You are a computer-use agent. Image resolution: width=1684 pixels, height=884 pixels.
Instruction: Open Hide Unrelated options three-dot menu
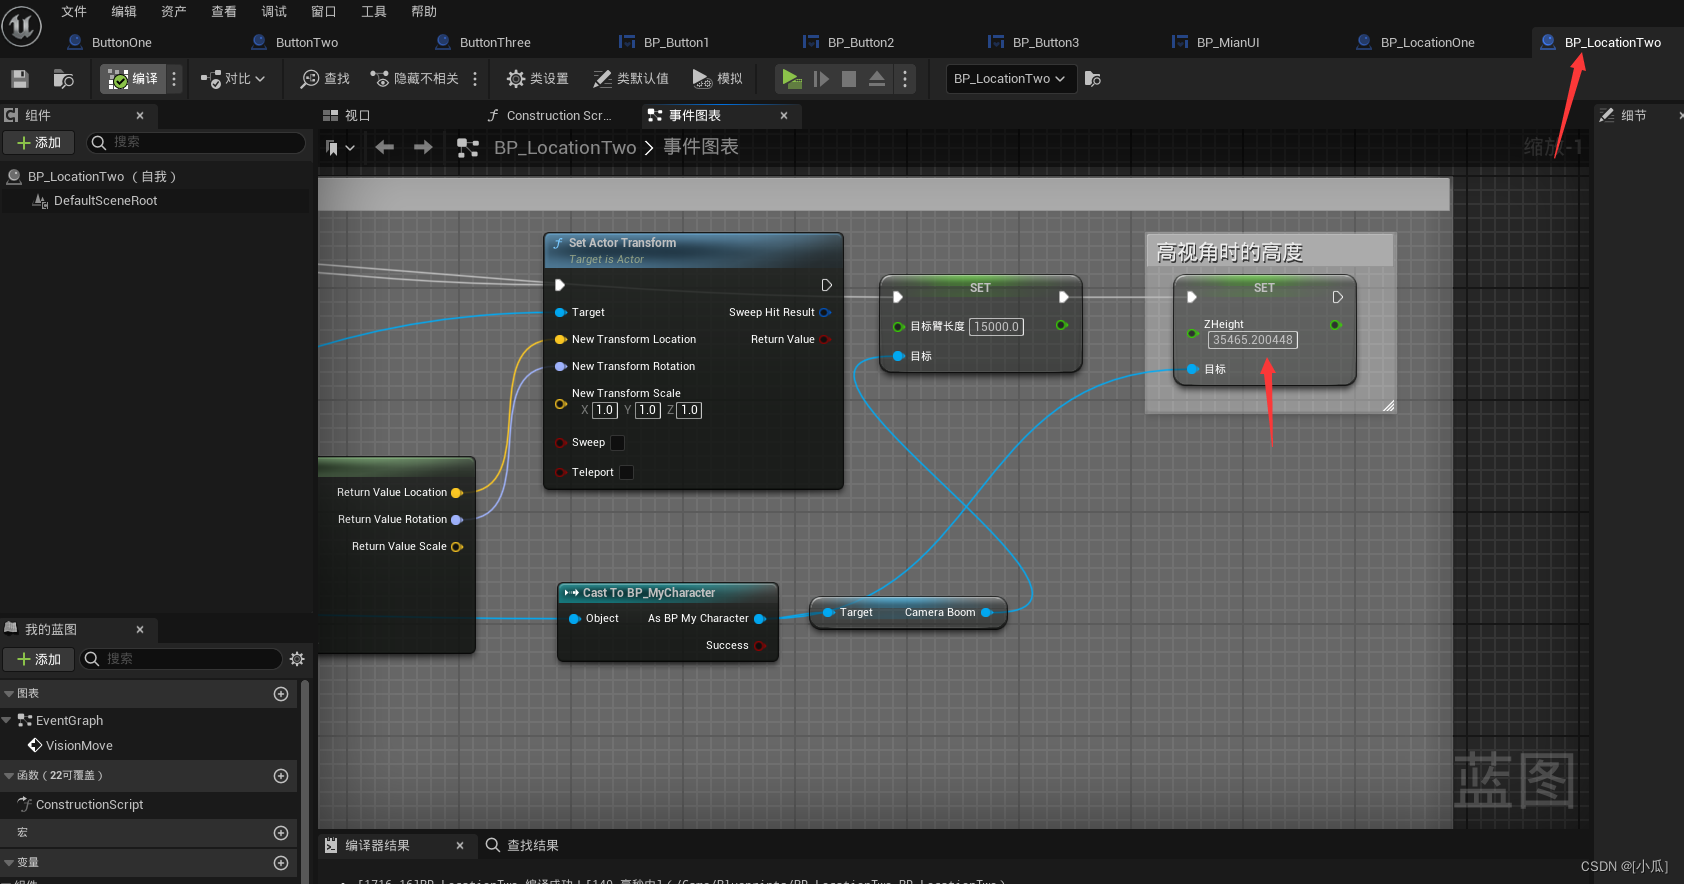475,79
